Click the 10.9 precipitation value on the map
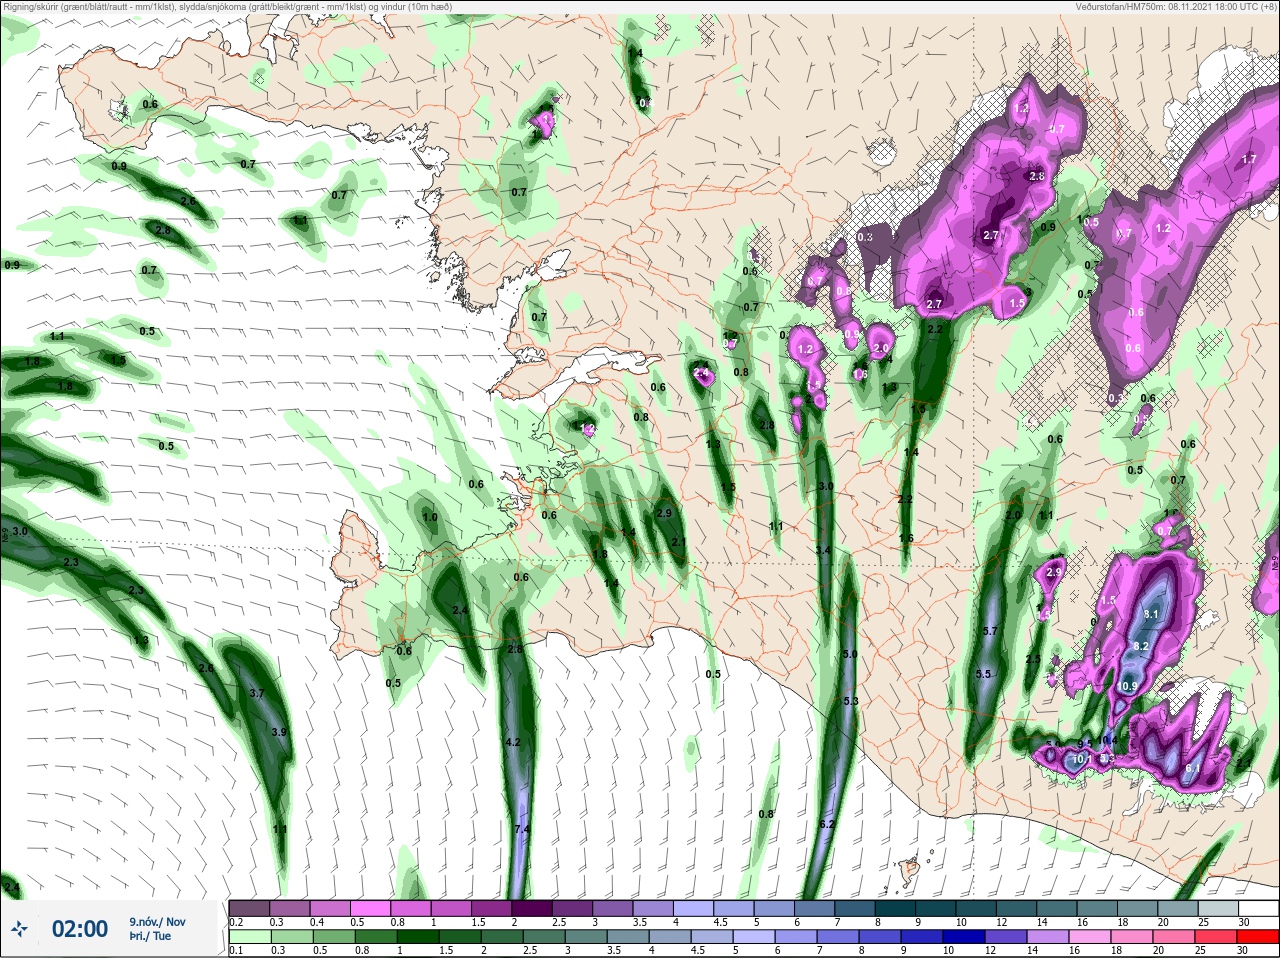1280x958 pixels. pyautogui.click(x=1128, y=686)
